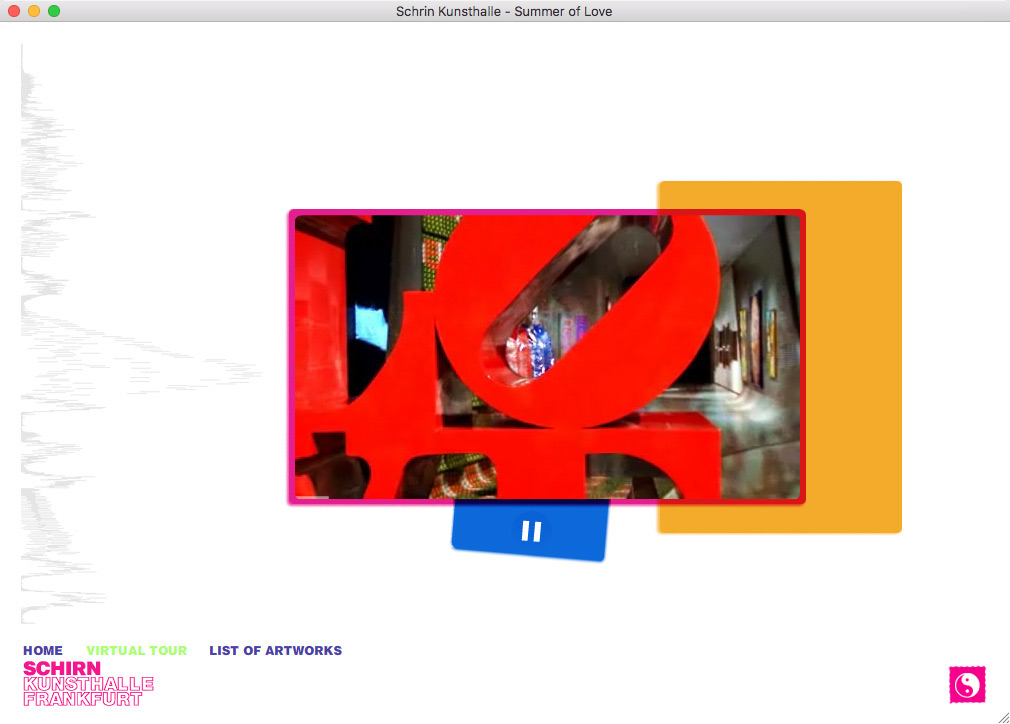1010x724 pixels.
Task: Minimize window with the yellow button
Action: point(34,11)
